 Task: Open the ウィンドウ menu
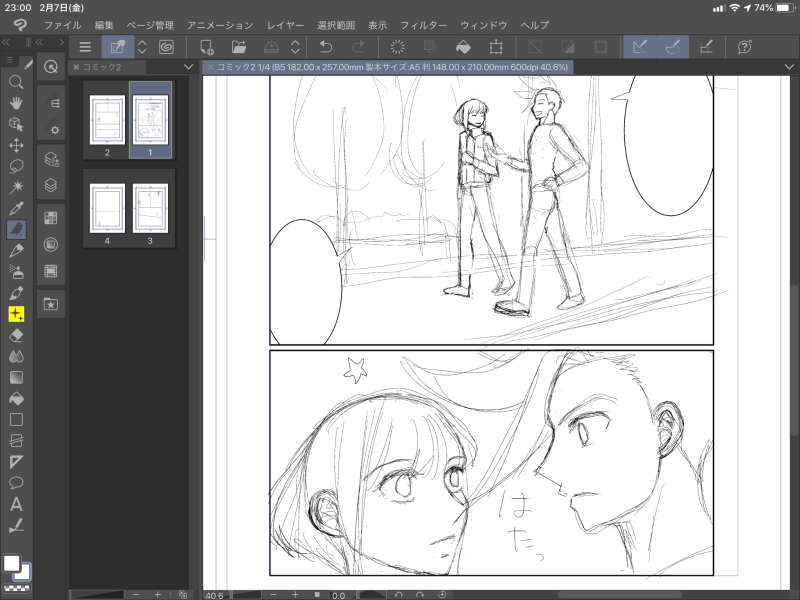483,25
